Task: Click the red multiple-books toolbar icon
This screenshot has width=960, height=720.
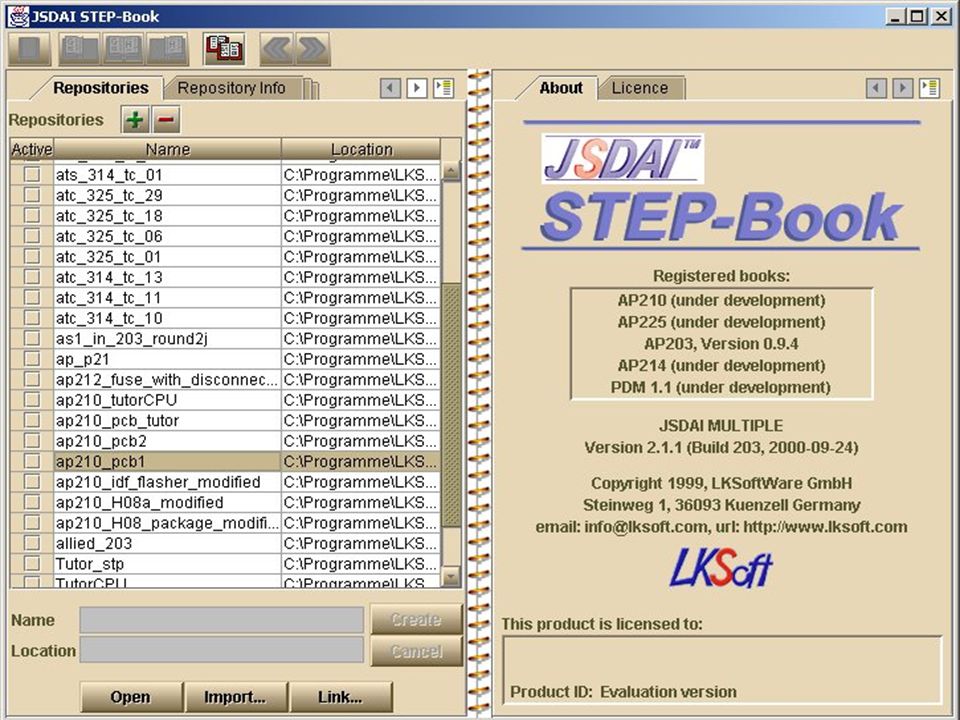Action: (x=224, y=49)
